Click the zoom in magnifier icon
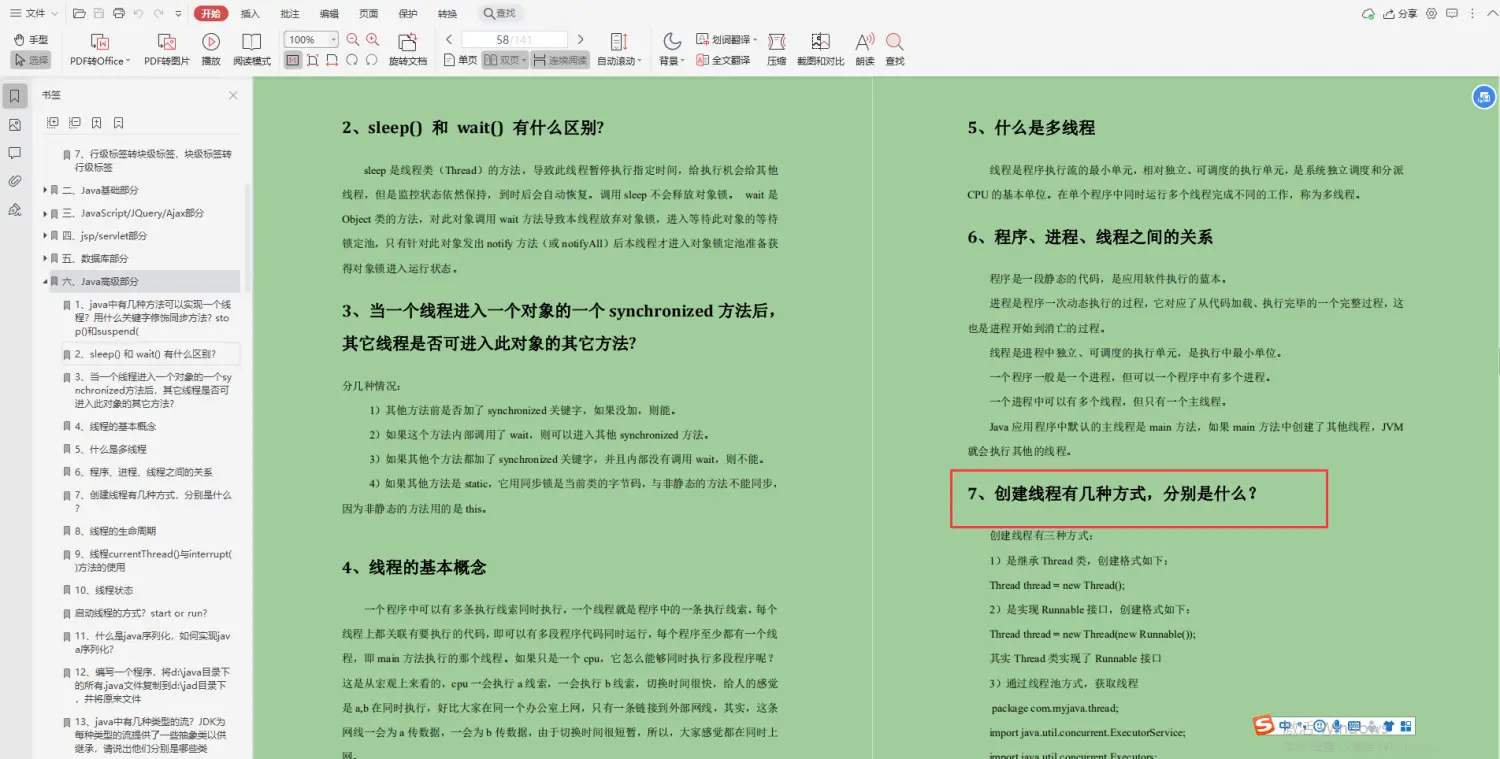 pyautogui.click(x=373, y=40)
